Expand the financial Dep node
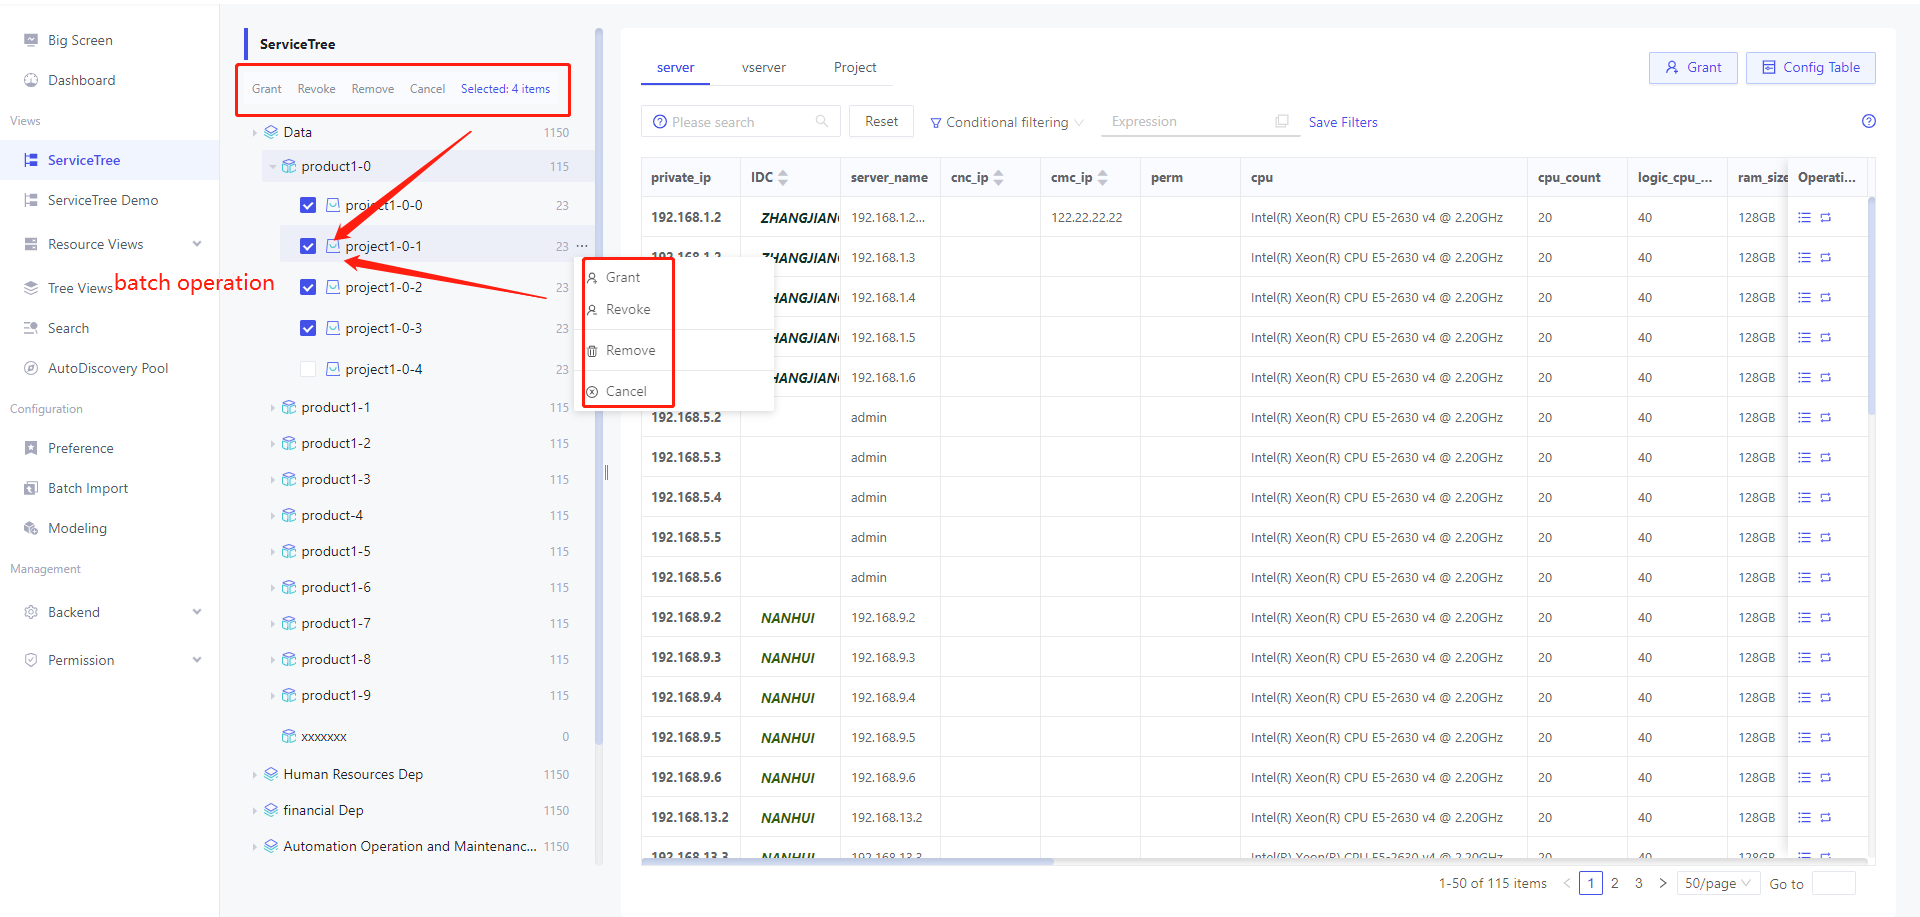Image resolution: width=1920 pixels, height=917 pixels. click(x=254, y=811)
